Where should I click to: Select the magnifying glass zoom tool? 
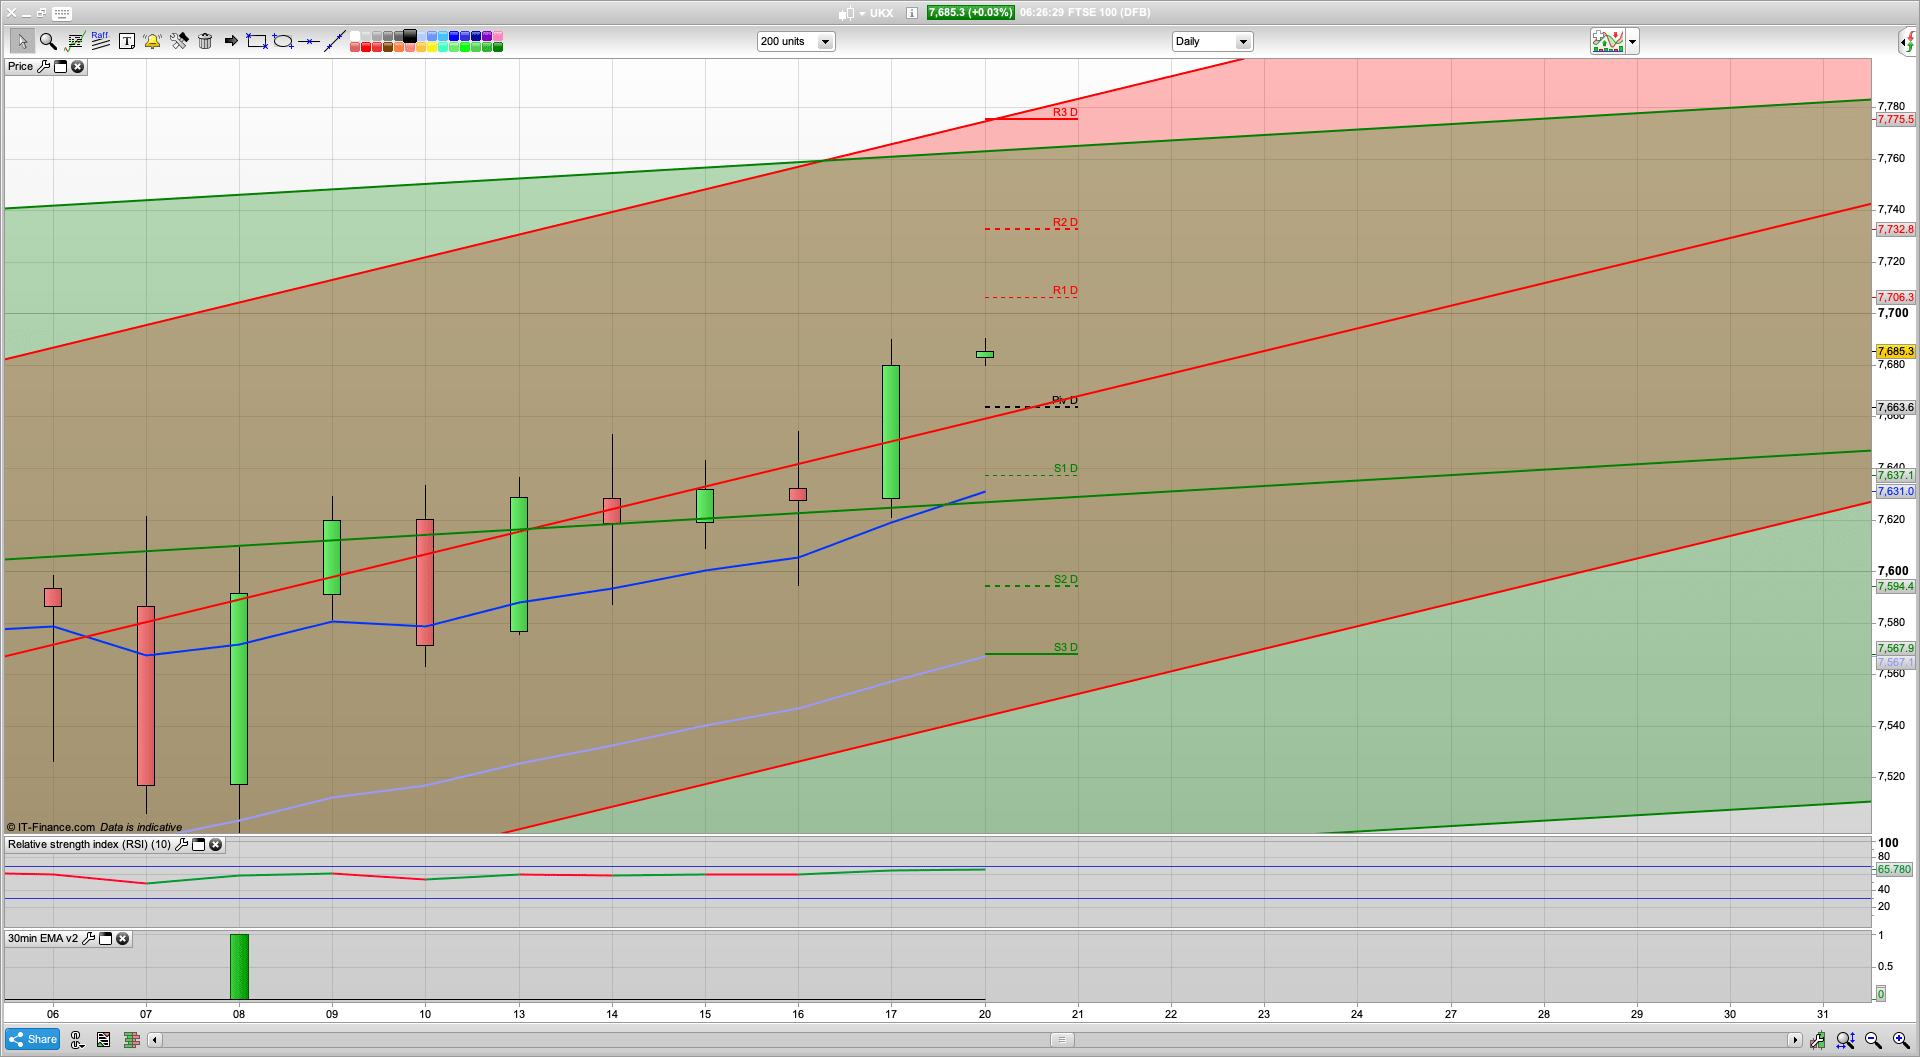47,41
